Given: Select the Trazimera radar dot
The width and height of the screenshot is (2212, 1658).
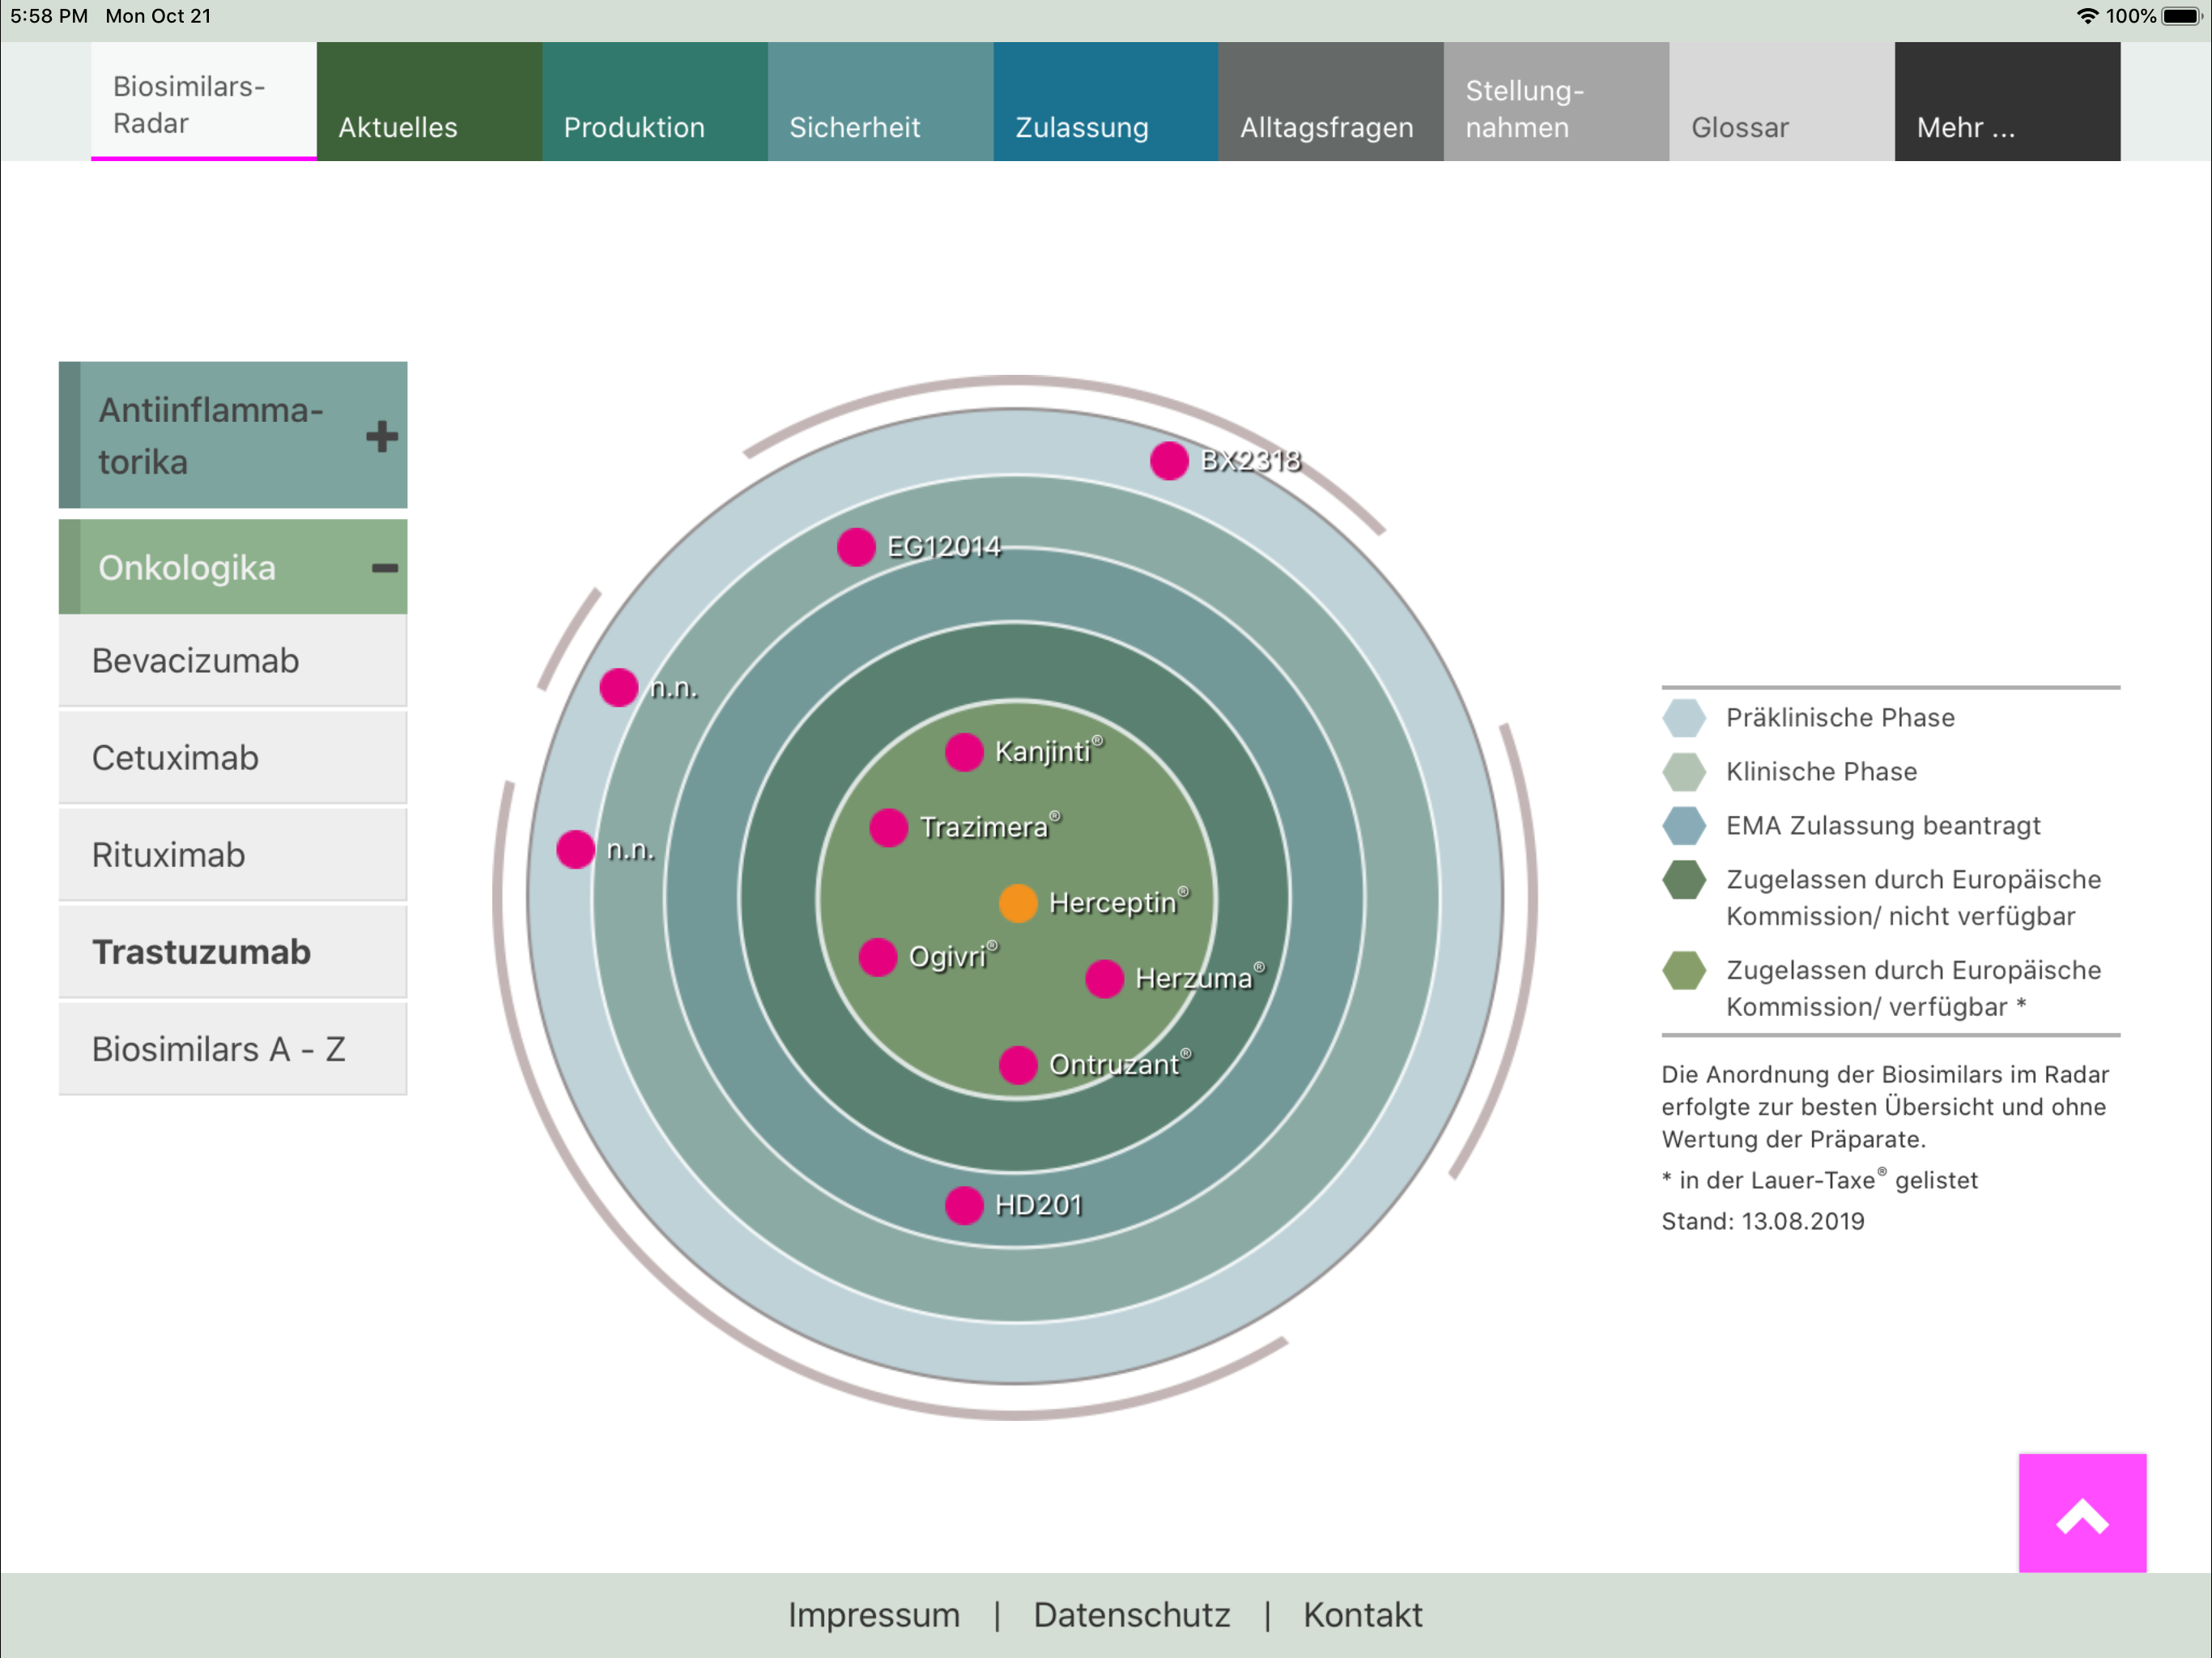Looking at the screenshot, I should click(x=888, y=828).
